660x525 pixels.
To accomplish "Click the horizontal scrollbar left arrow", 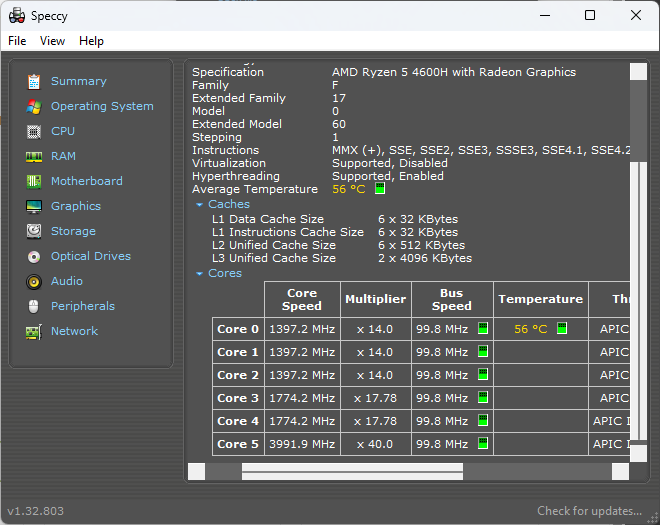I will pos(197,472).
